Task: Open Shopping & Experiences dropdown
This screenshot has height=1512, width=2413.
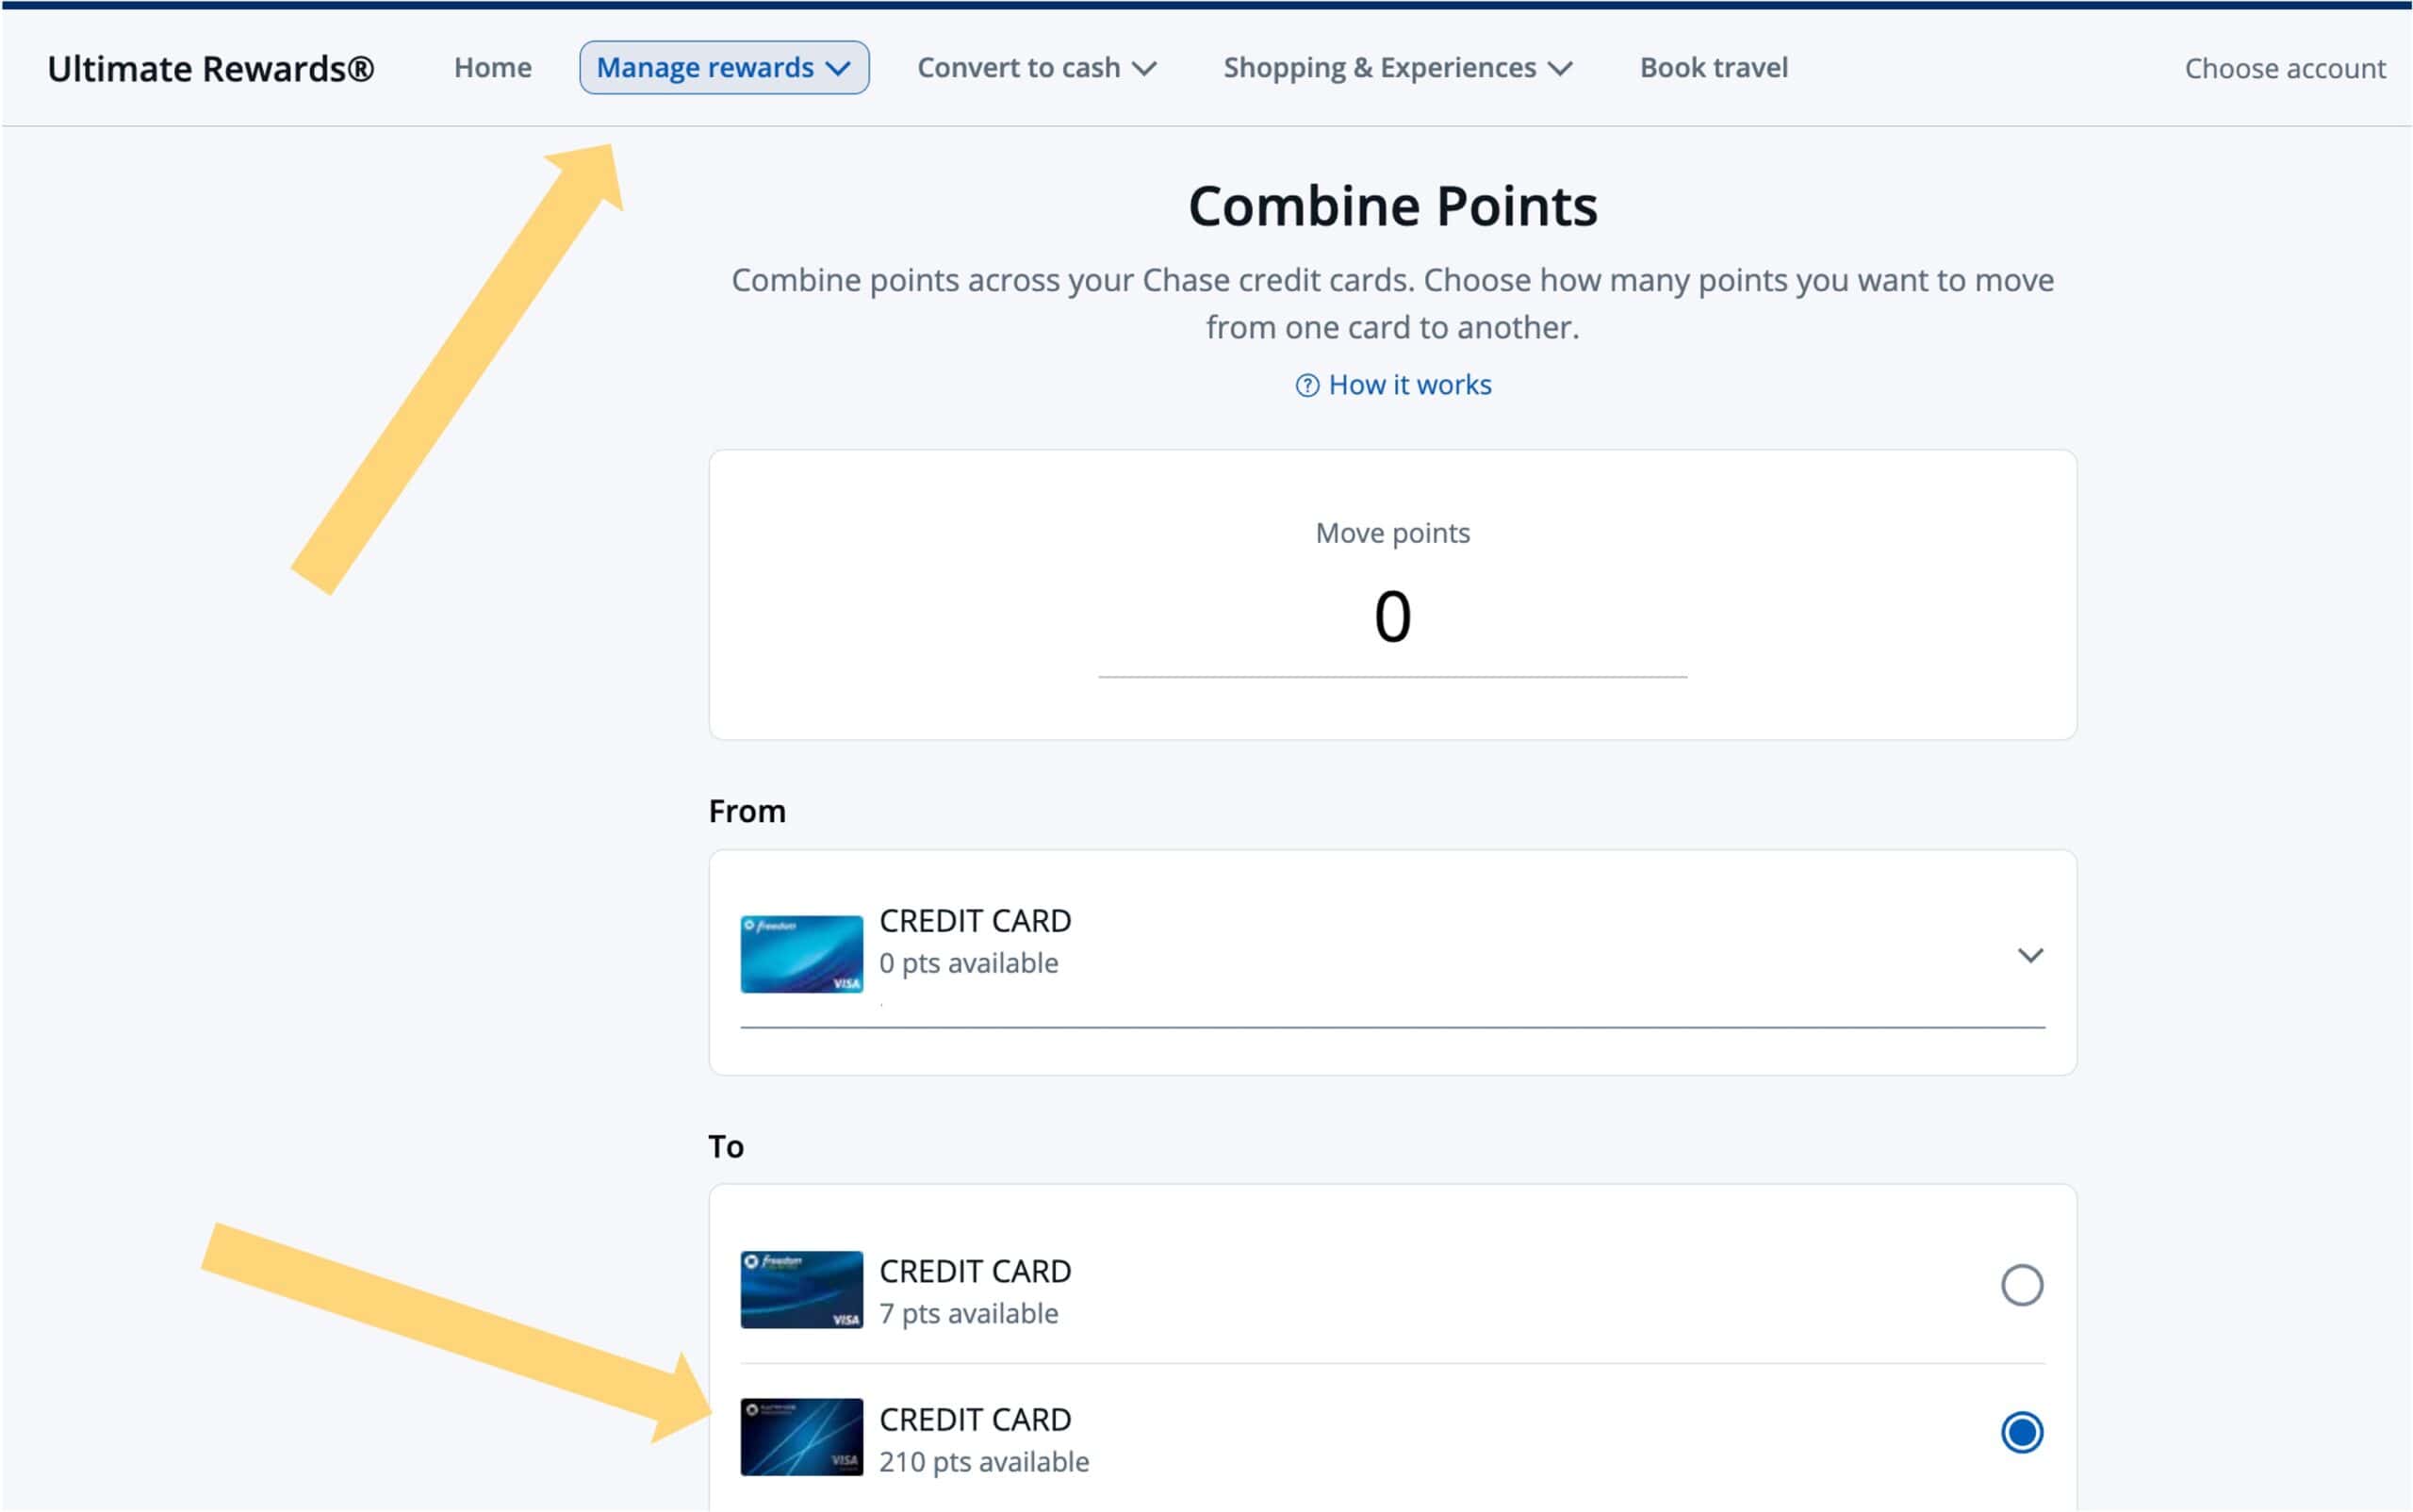Action: [x=1397, y=67]
